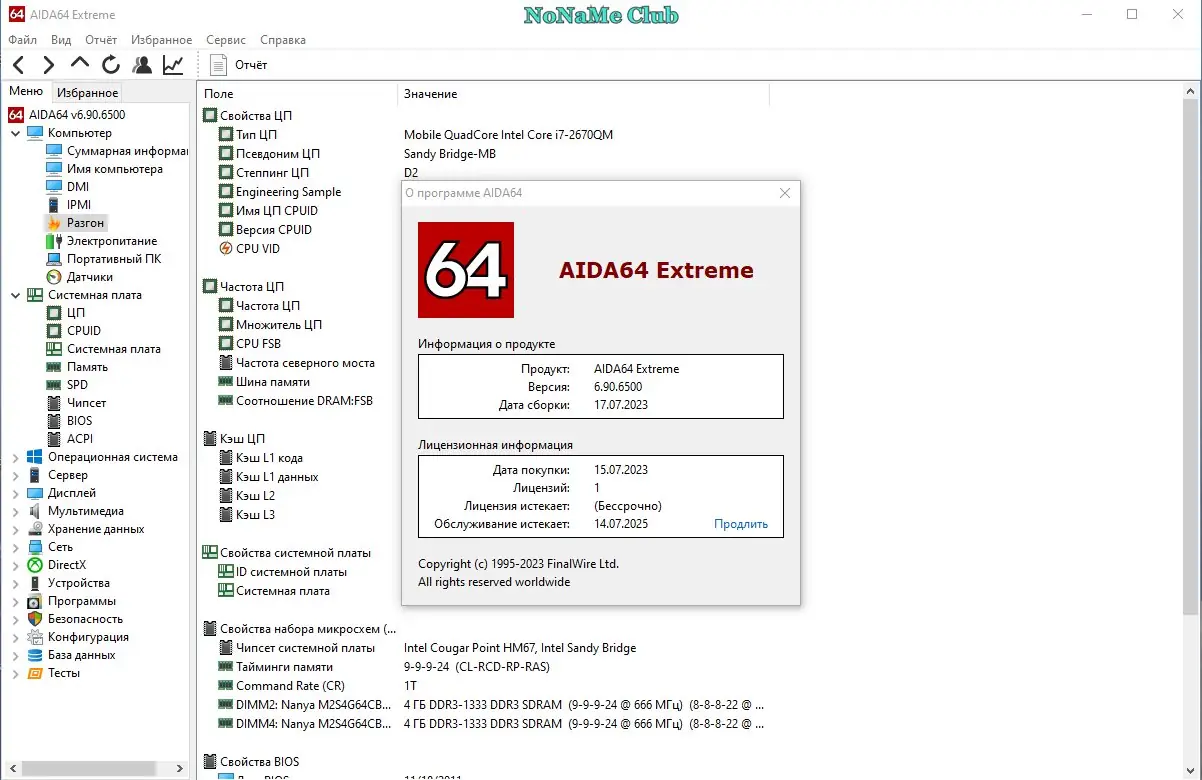Click the ЦП chip icon in tree
Viewport: 1202px width, 780px height.
coord(54,313)
